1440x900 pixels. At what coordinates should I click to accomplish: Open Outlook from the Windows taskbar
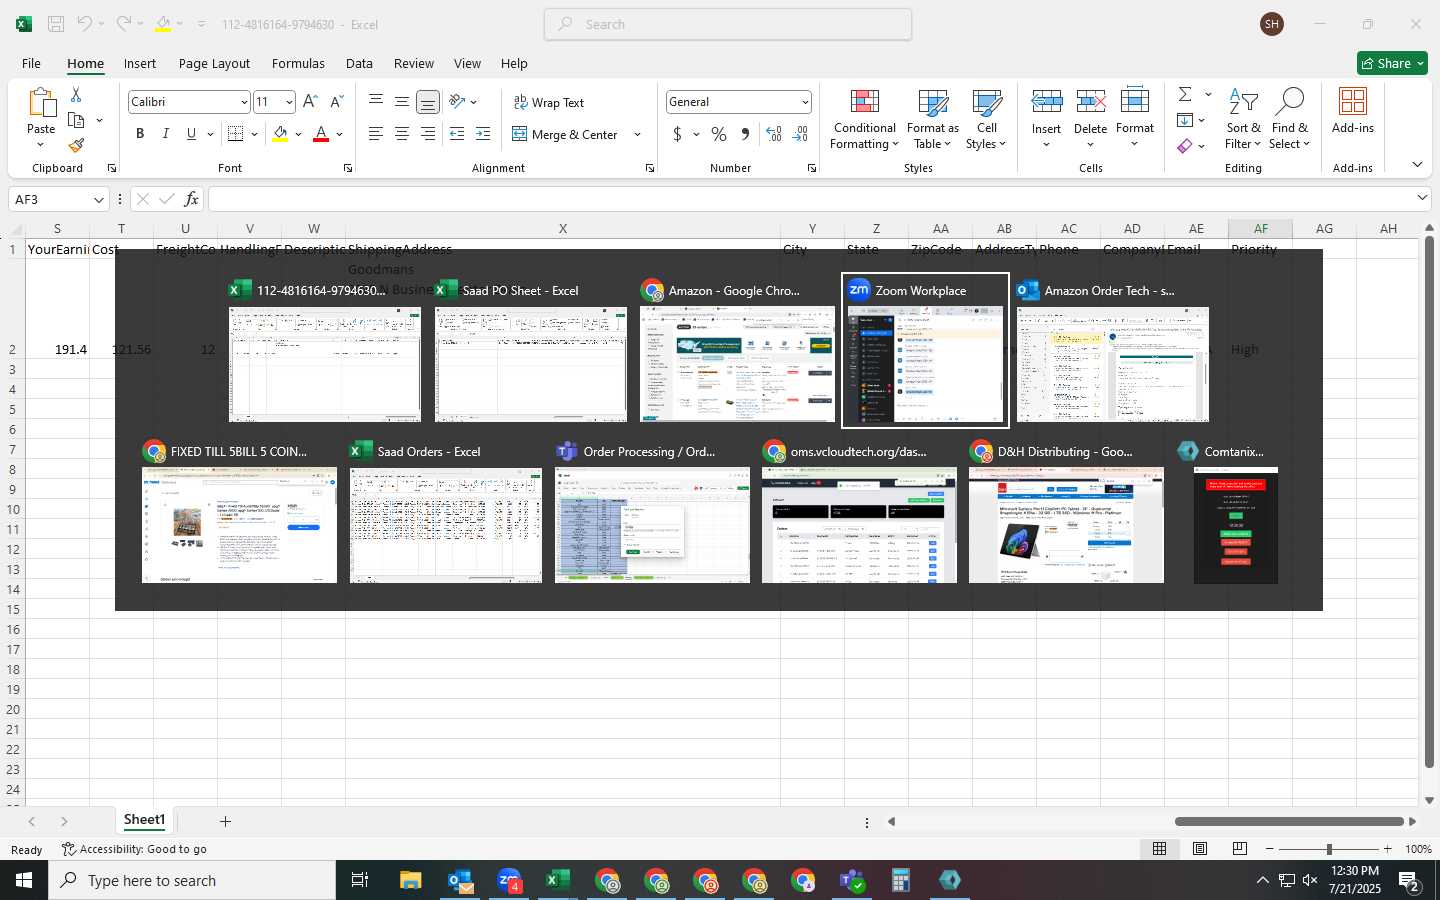[x=460, y=880]
